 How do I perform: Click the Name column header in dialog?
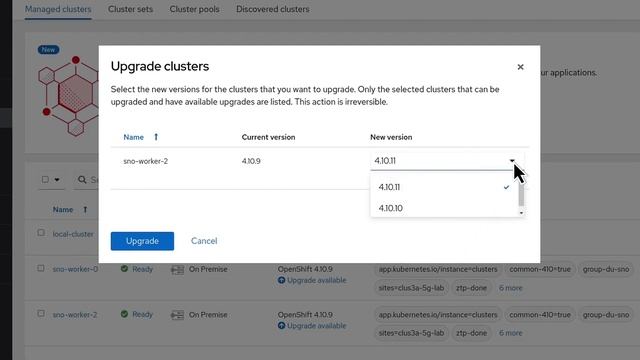[x=133, y=137]
